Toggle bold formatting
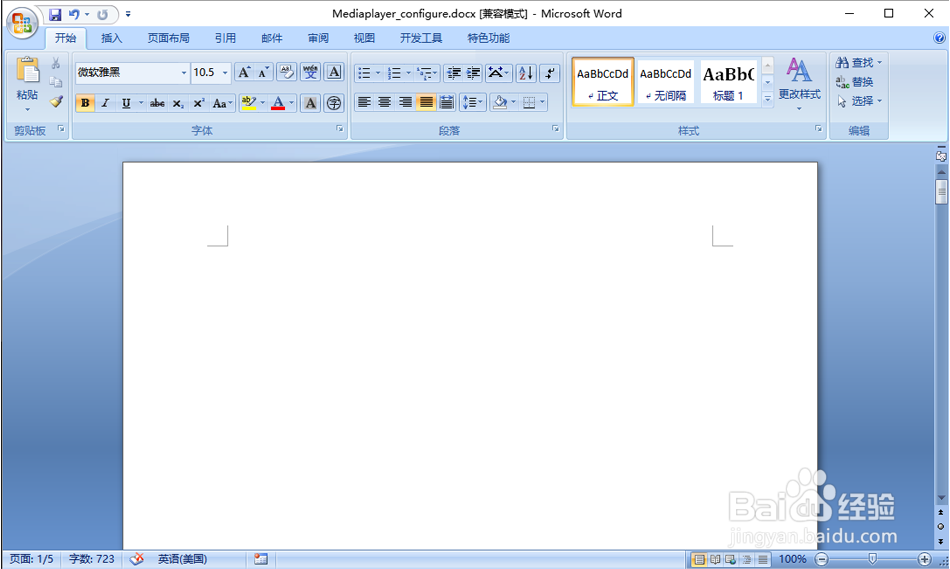 pyautogui.click(x=85, y=103)
